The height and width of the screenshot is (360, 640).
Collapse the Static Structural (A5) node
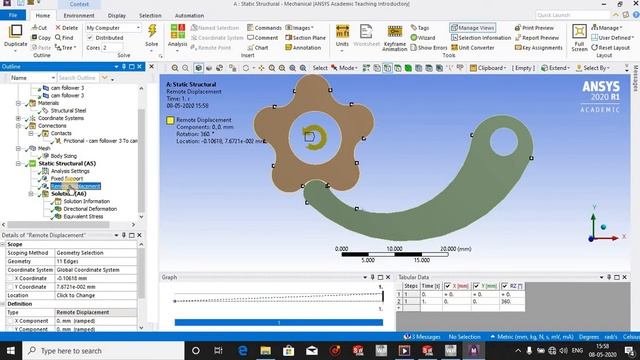tap(18, 164)
